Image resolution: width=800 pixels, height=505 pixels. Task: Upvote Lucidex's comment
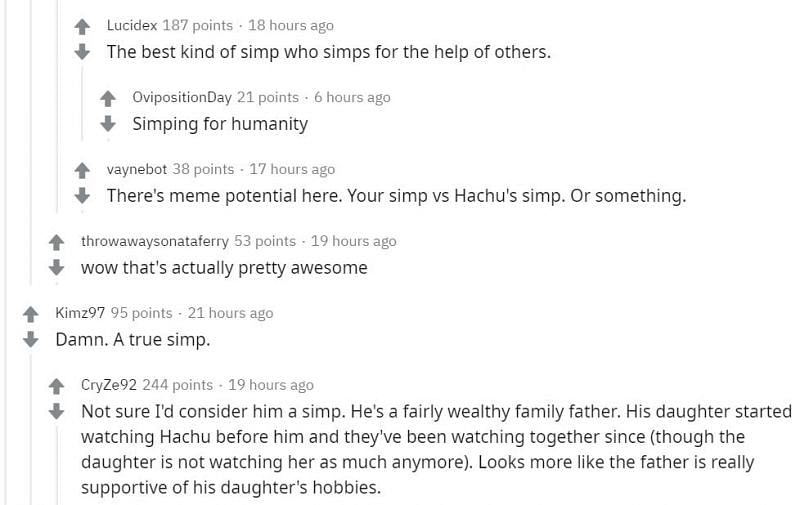click(84, 26)
